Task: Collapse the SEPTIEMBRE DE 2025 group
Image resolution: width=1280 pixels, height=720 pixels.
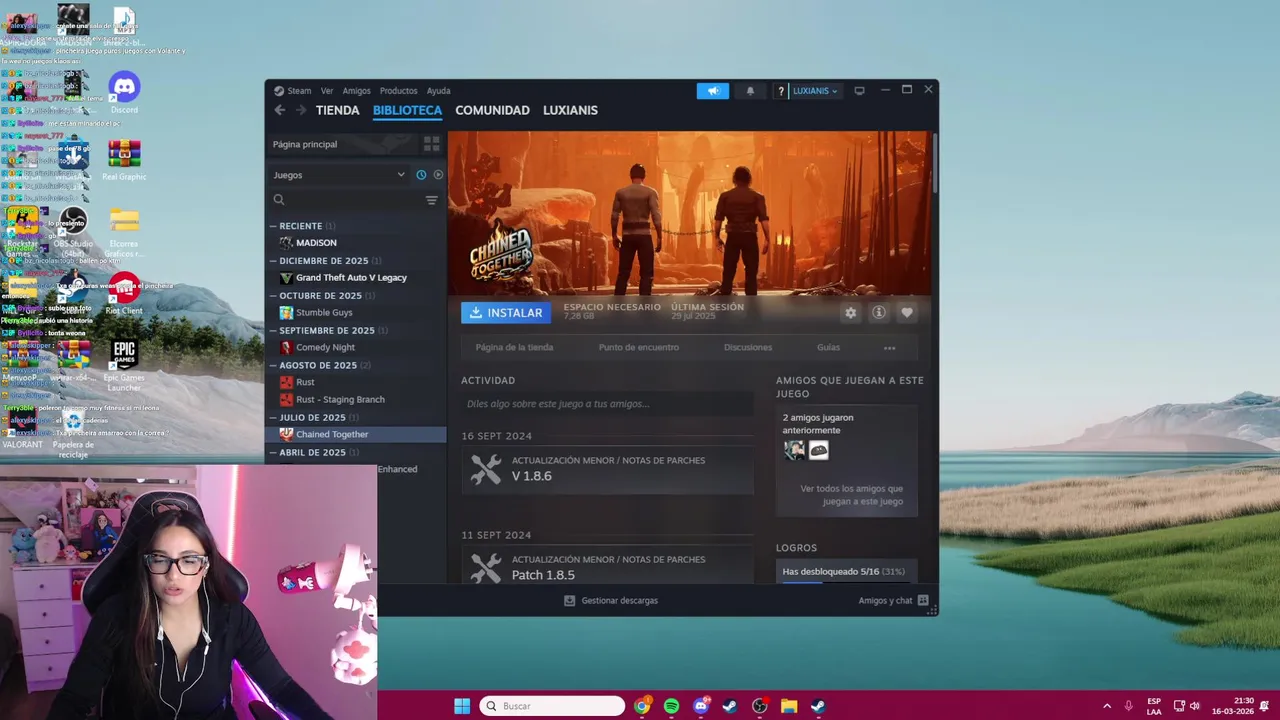Action: [x=273, y=331]
